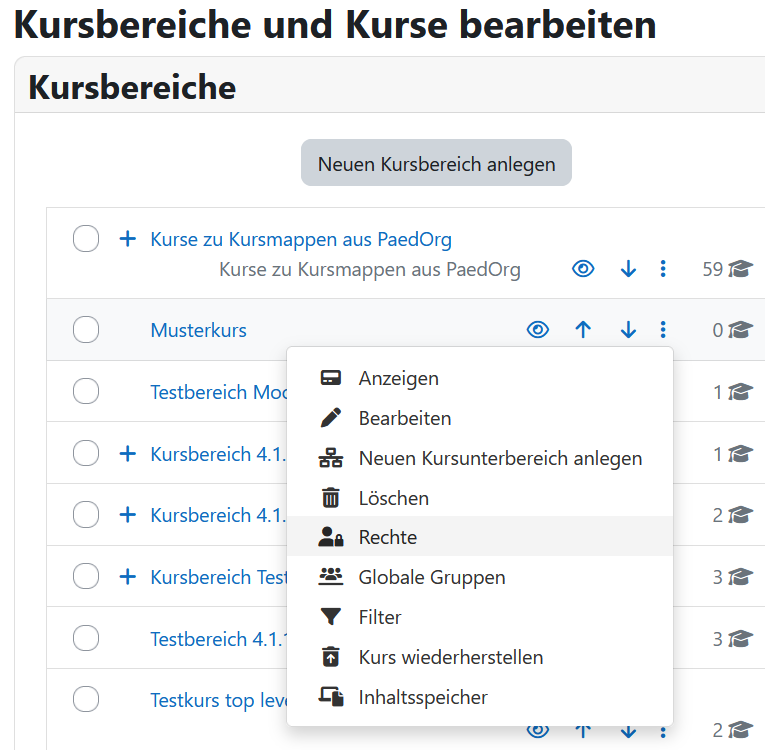Click graduation cap in Testbereich 4.1.1 row
The height and width of the screenshot is (750, 765).
tap(741, 639)
